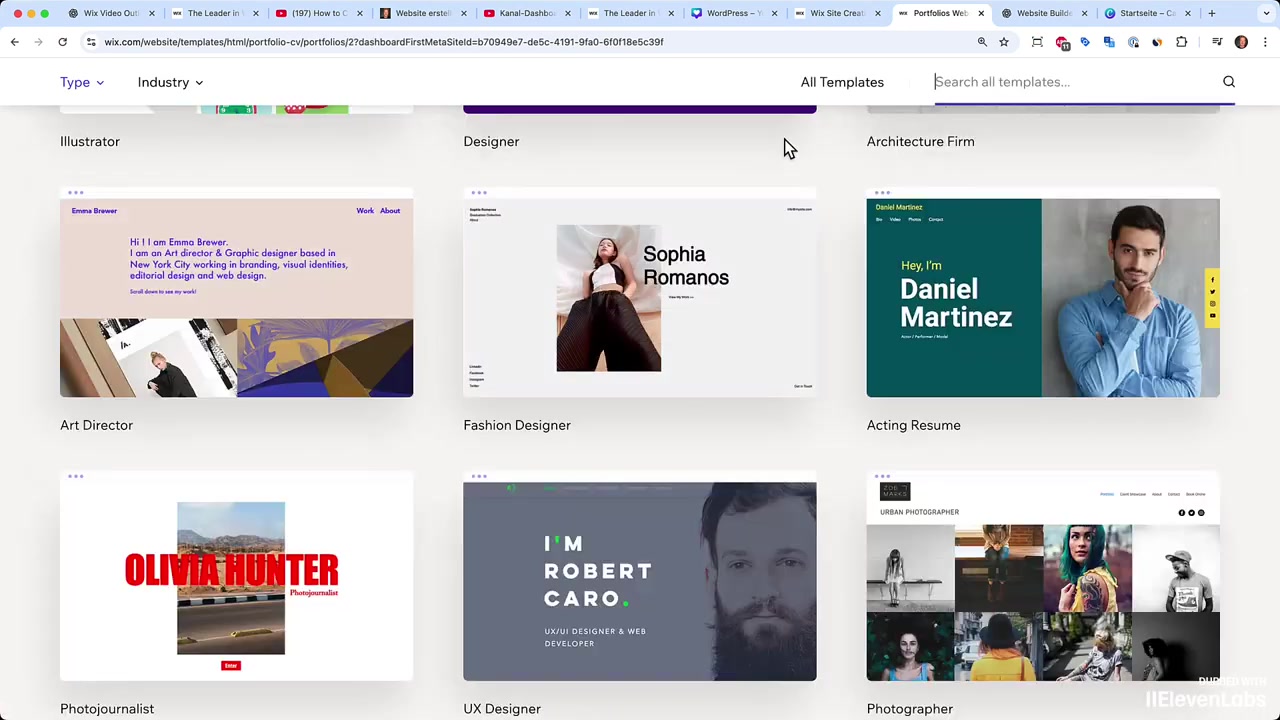Viewport: 1280px width, 720px height.
Task: Open a new browser tab with plus
Action: (x=1212, y=13)
